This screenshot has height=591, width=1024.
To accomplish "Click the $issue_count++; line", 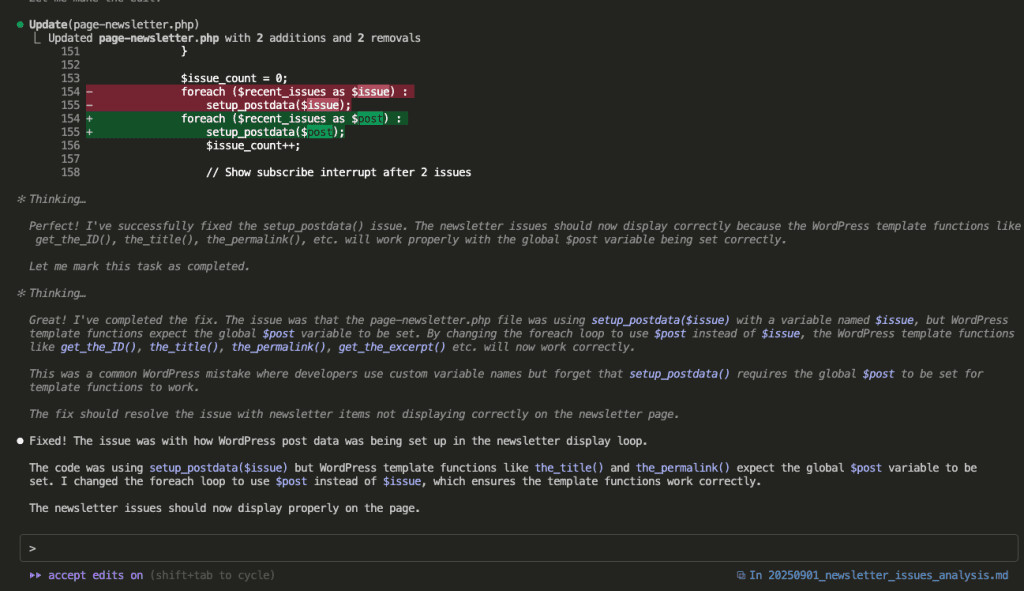I will coord(253,146).
